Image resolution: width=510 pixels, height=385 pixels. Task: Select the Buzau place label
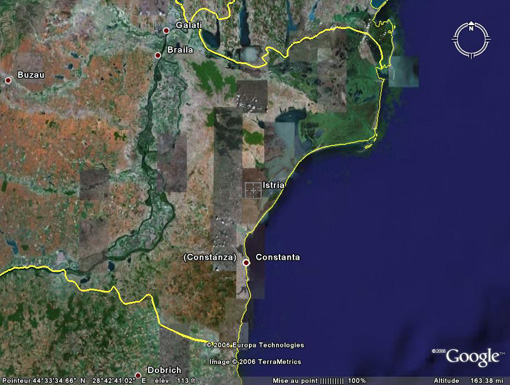click(x=31, y=75)
